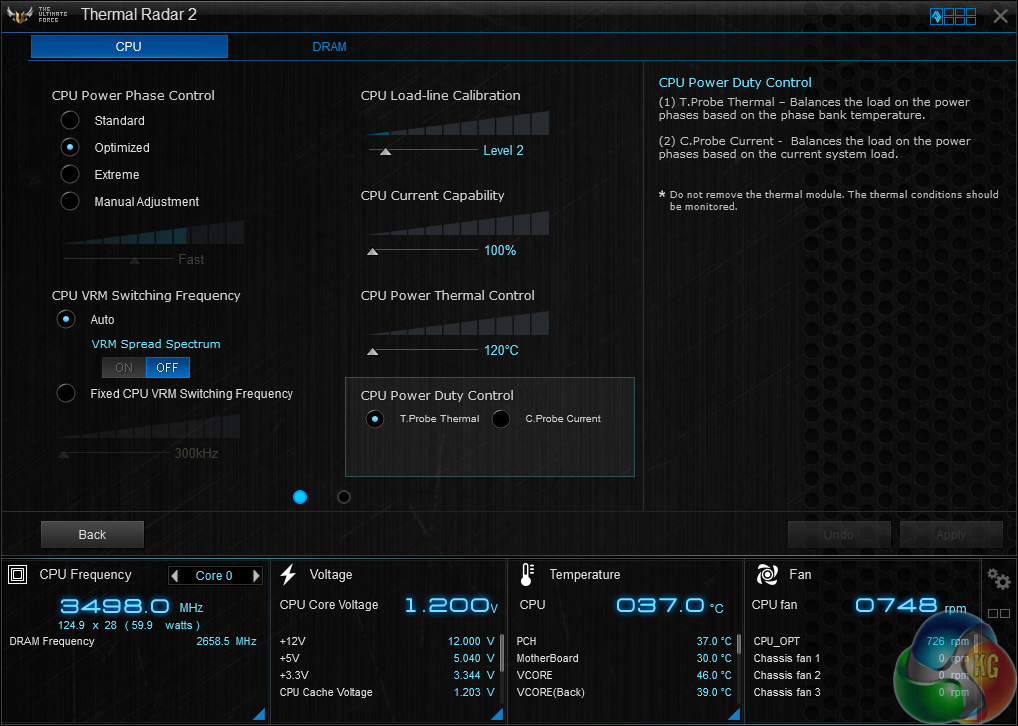Expand Temperature panel corner triangle
1018x726 pixels.
[734, 714]
